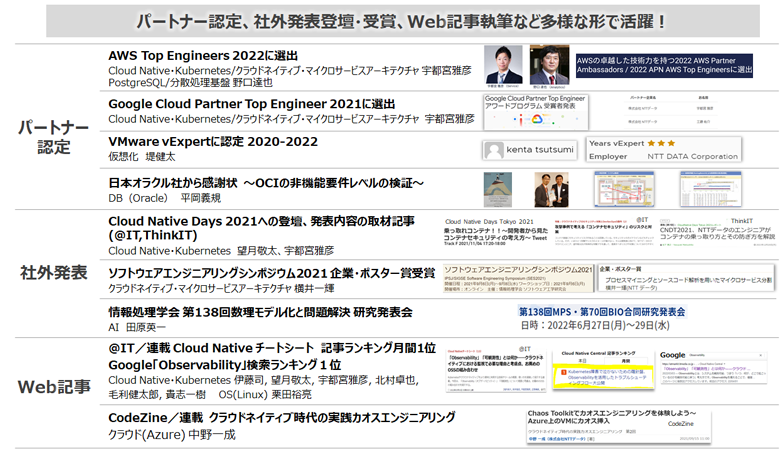This screenshot has width=780, height=452.
Task: Open the Chaos Toolkit CodeZine article thumbnail
Action: (x=619, y=427)
